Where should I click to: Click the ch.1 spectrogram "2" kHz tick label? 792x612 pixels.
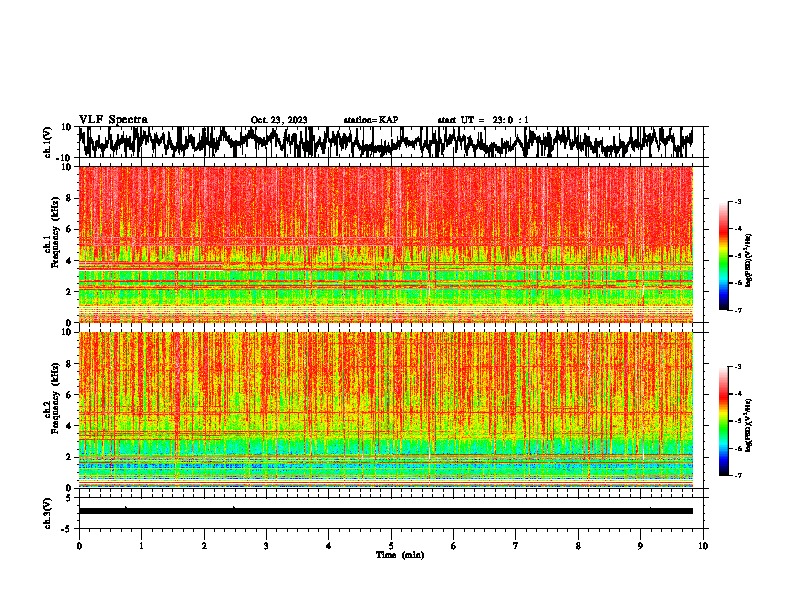click(69, 292)
